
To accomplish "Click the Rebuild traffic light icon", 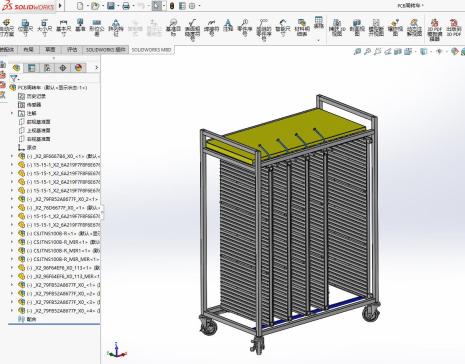I will 172,6.
